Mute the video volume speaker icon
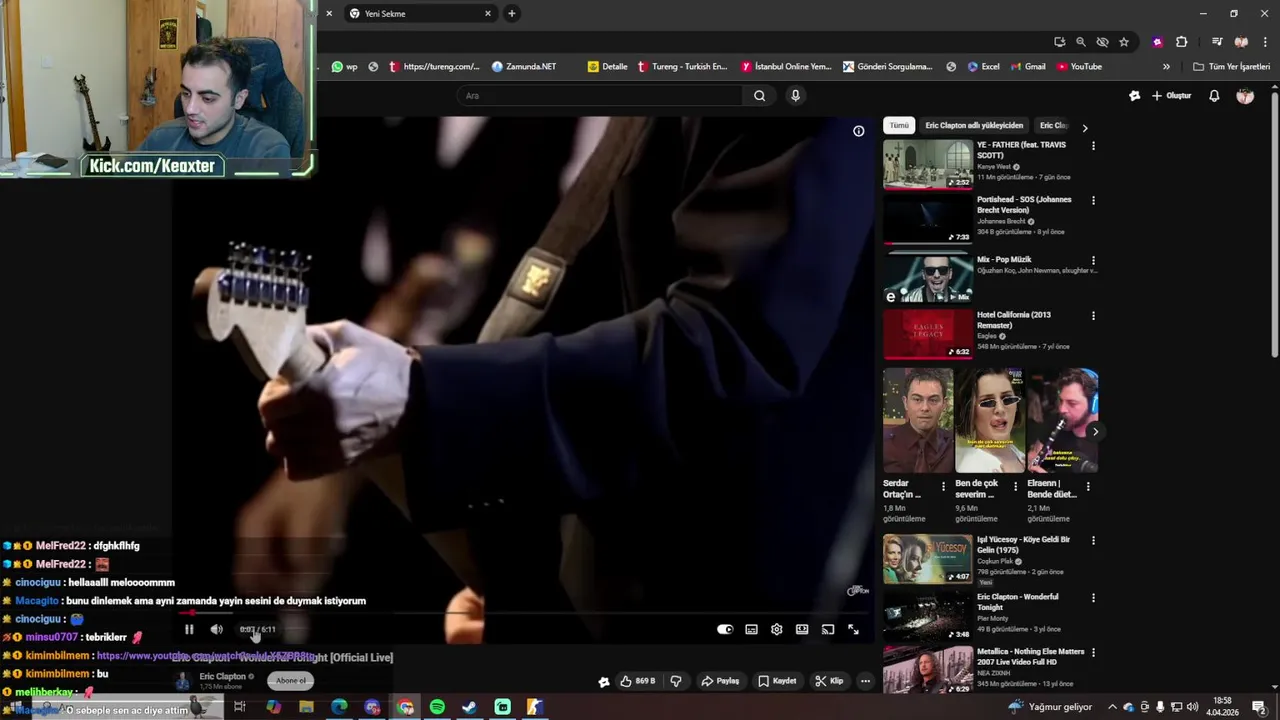This screenshot has width=1280, height=720. [x=216, y=629]
